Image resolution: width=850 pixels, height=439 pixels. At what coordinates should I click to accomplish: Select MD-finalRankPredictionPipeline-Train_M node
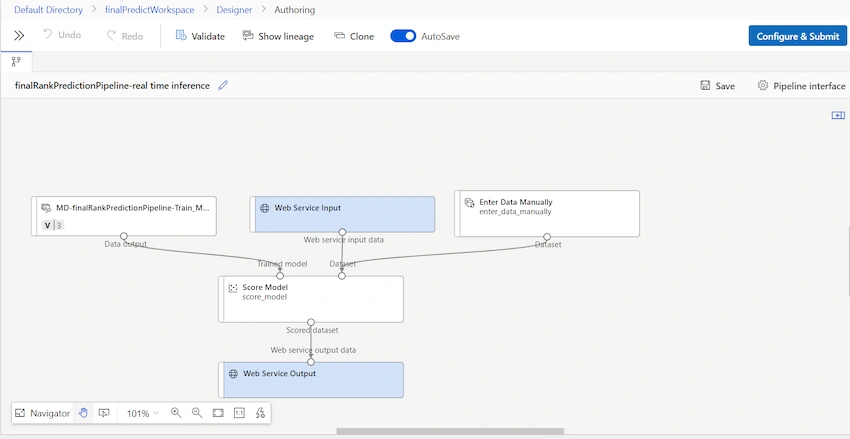pyautogui.click(x=124, y=216)
